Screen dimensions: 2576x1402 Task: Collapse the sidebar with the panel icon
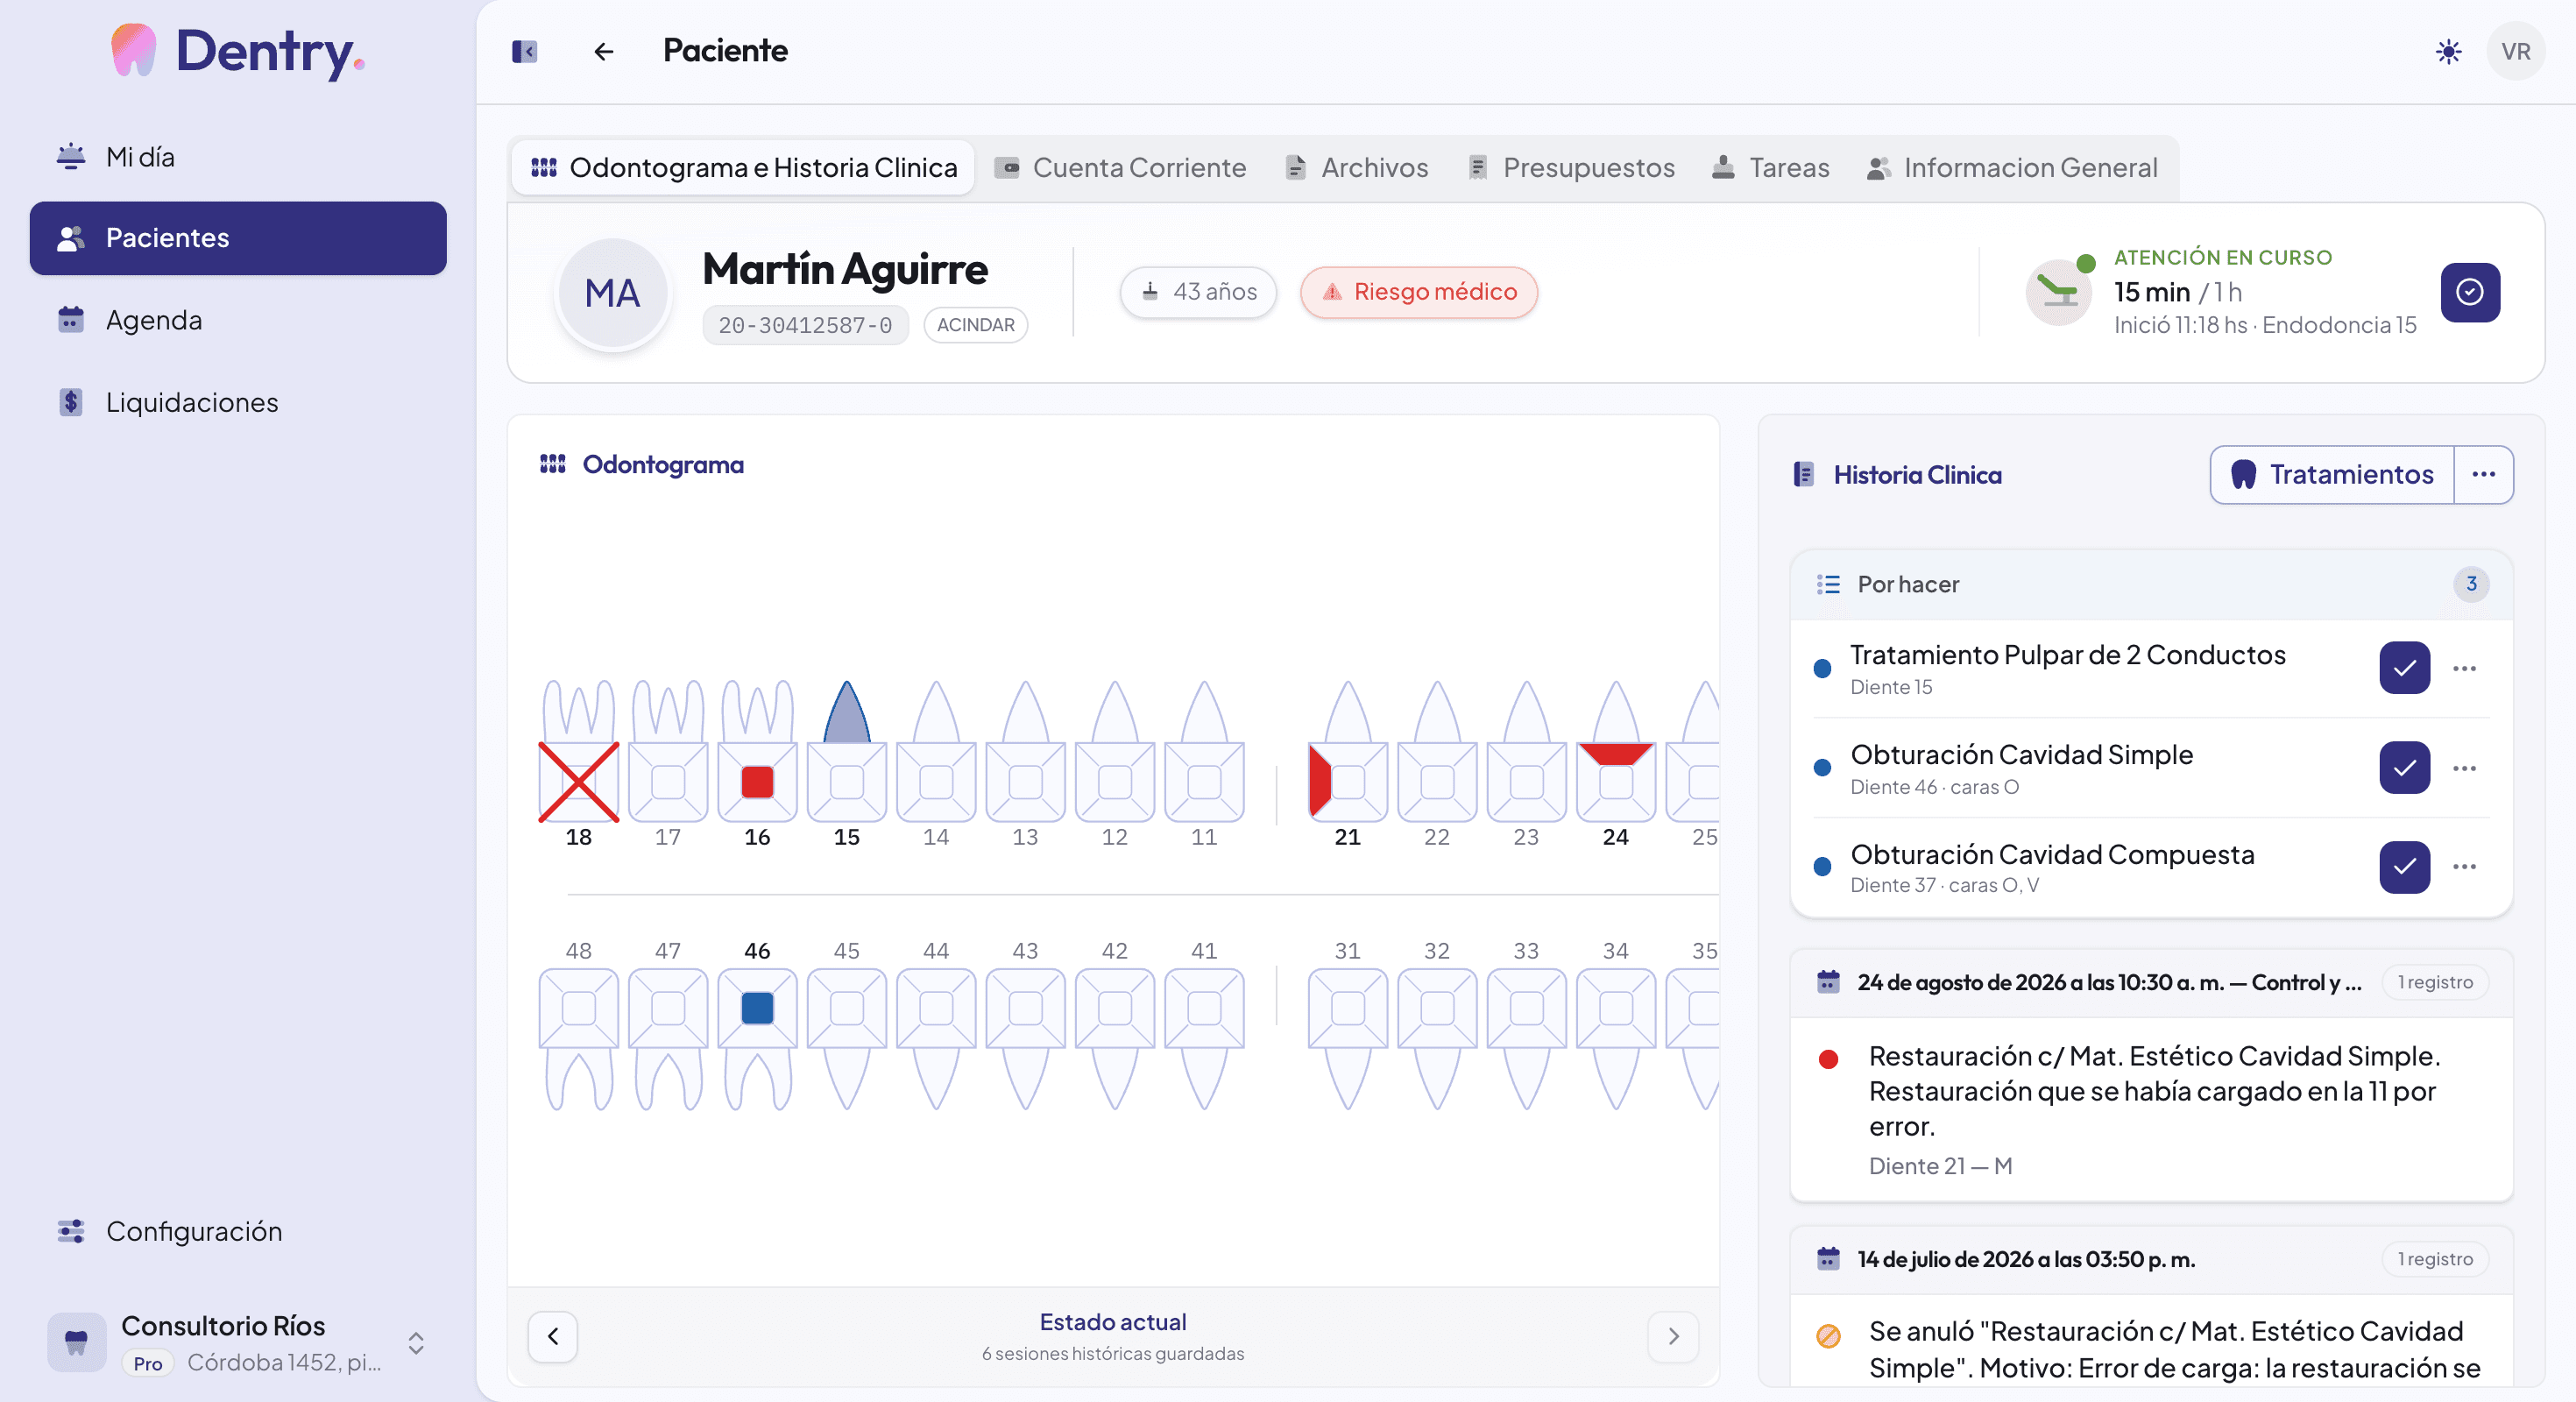click(524, 51)
